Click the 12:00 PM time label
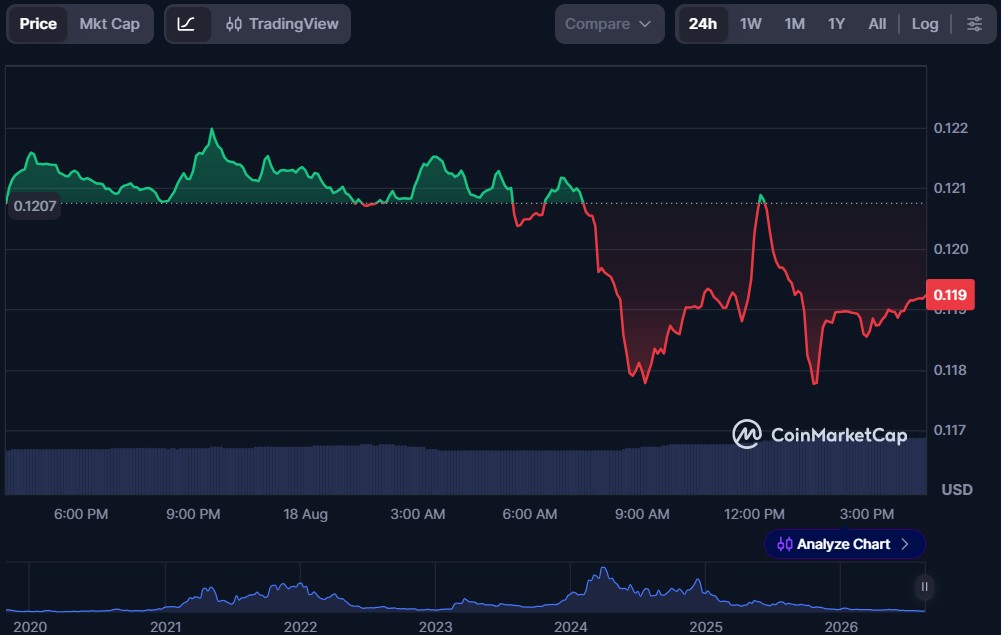This screenshot has height=635, width=1001. click(754, 514)
